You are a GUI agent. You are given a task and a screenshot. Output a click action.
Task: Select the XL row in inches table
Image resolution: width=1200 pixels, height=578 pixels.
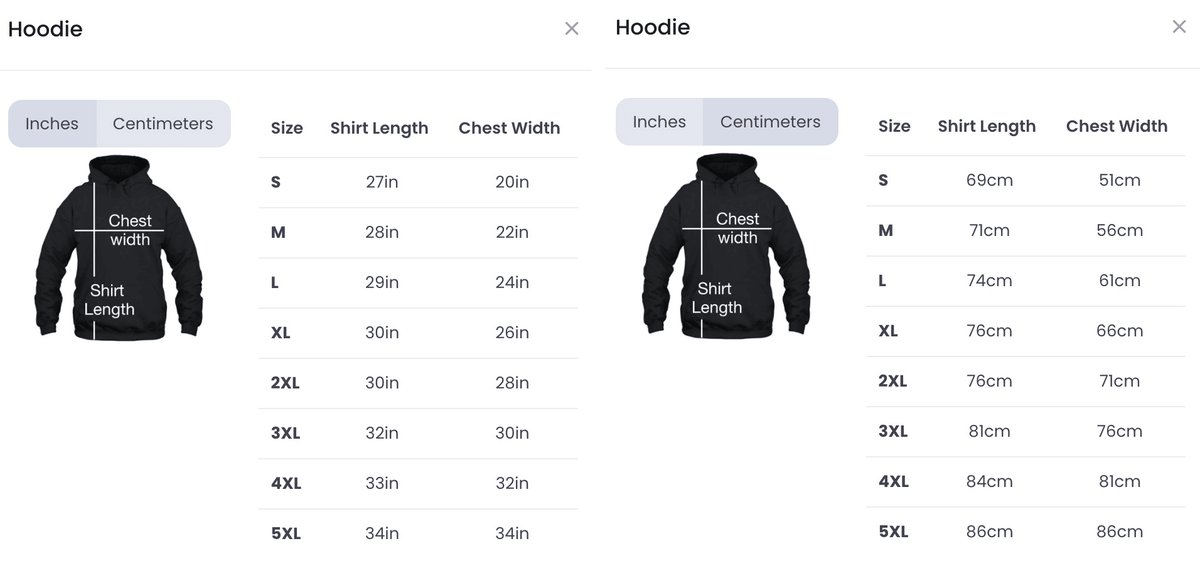point(418,333)
